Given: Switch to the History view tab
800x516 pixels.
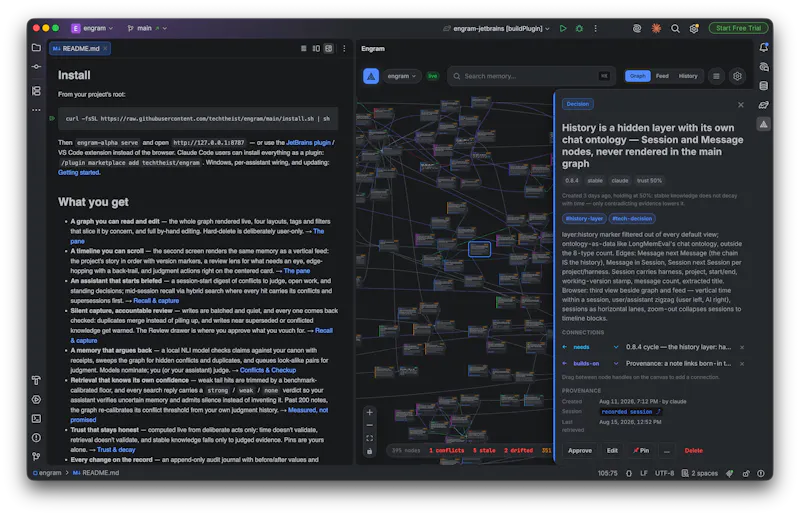Looking at the screenshot, I should point(688,76).
